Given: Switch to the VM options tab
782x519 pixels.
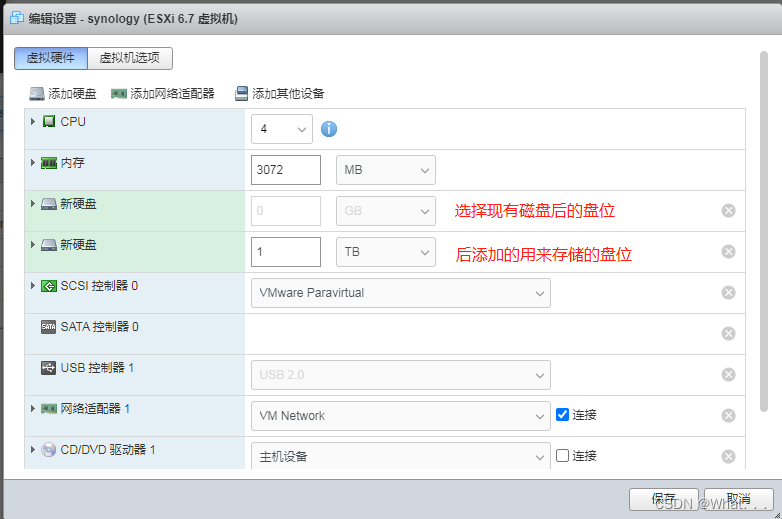Looking at the screenshot, I should click(130, 58).
